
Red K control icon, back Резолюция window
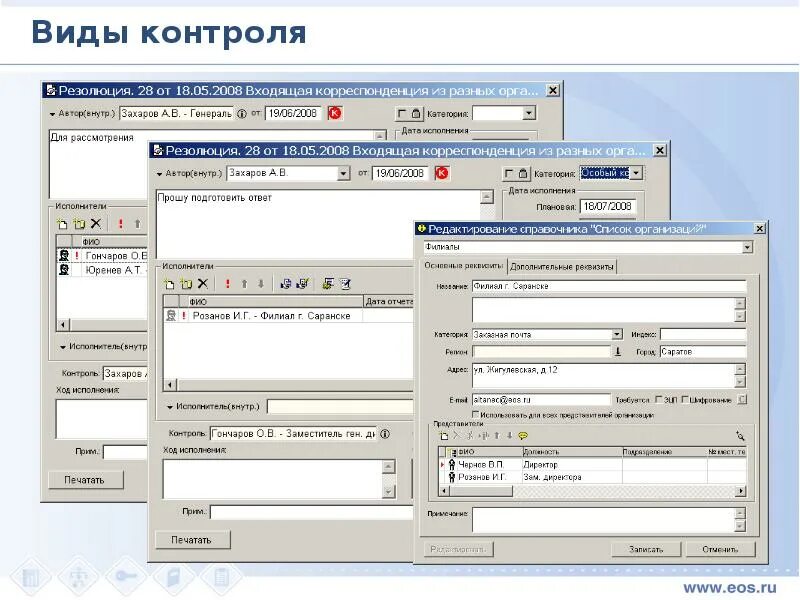335,113
